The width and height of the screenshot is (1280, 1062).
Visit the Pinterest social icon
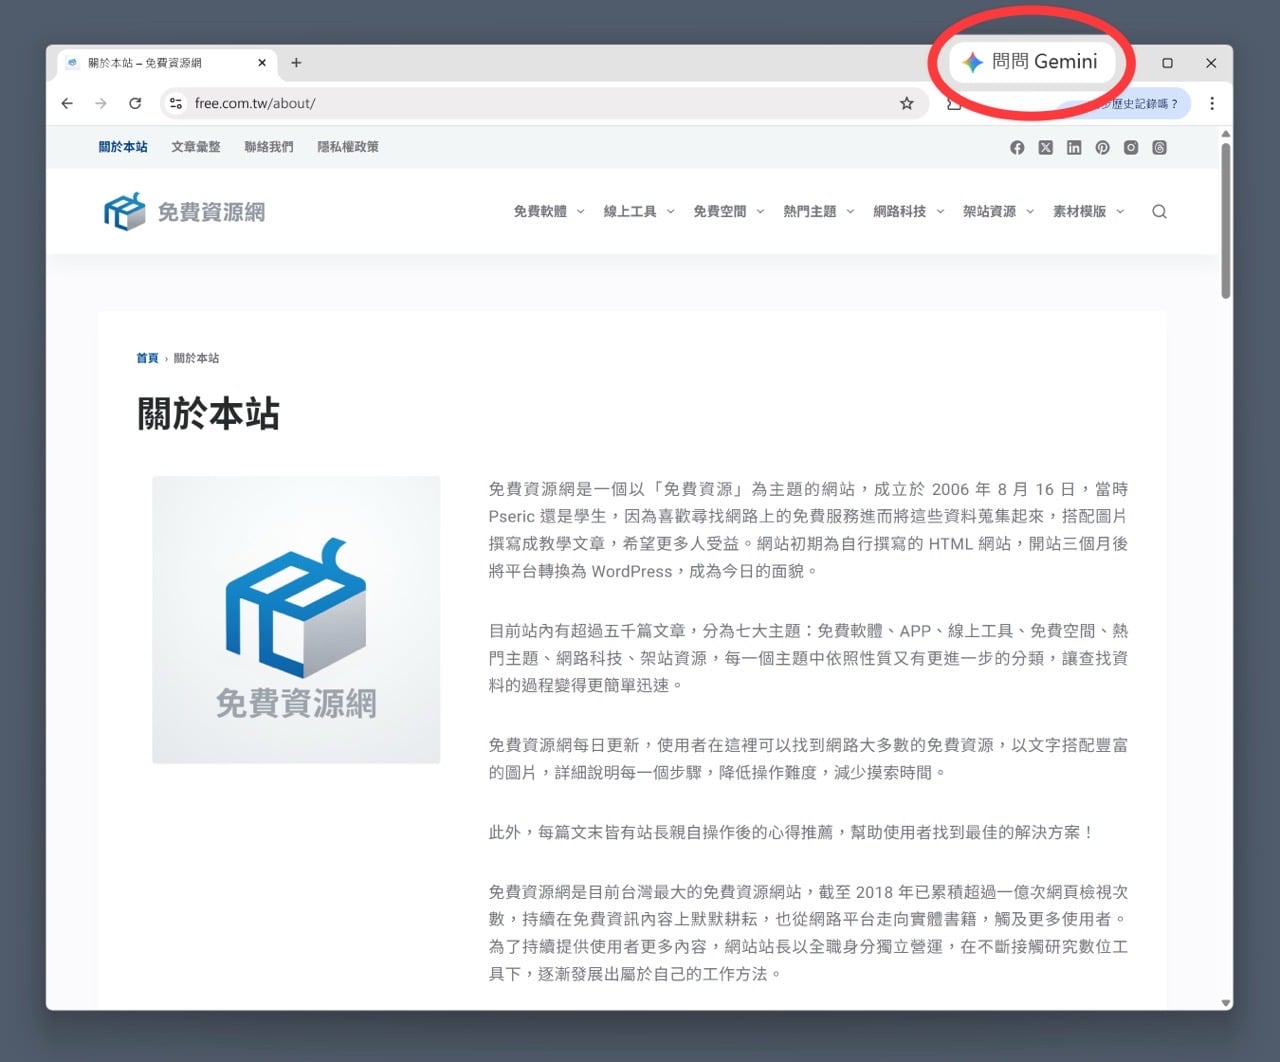[x=1102, y=148]
